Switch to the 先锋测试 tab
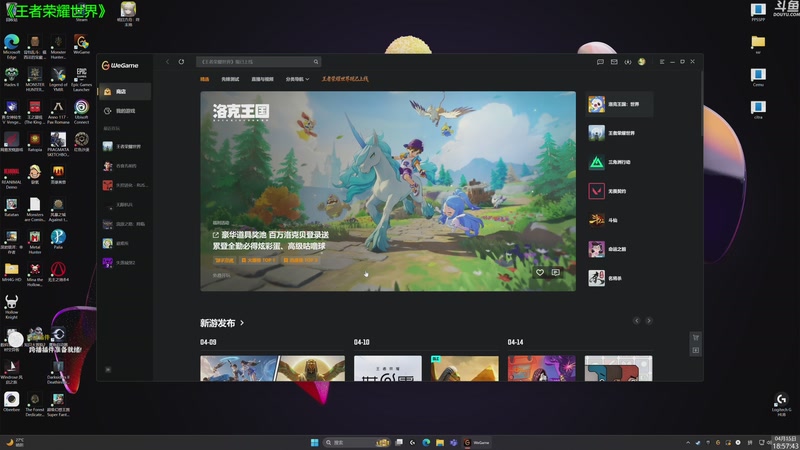 (230, 79)
